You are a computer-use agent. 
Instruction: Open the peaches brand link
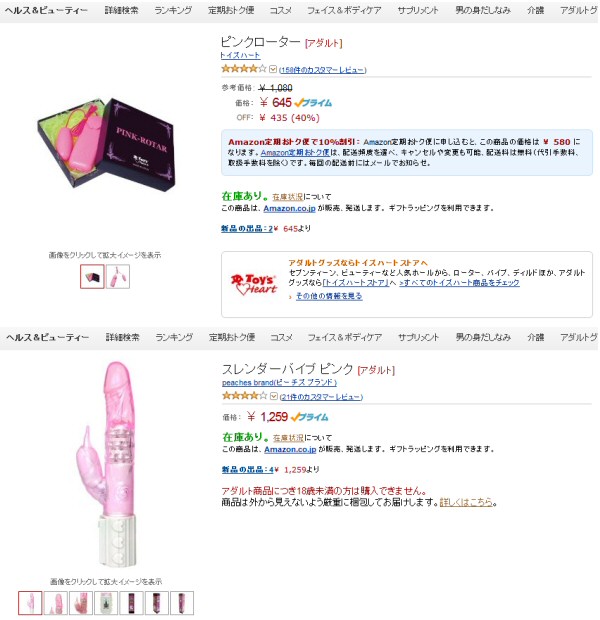279,382
